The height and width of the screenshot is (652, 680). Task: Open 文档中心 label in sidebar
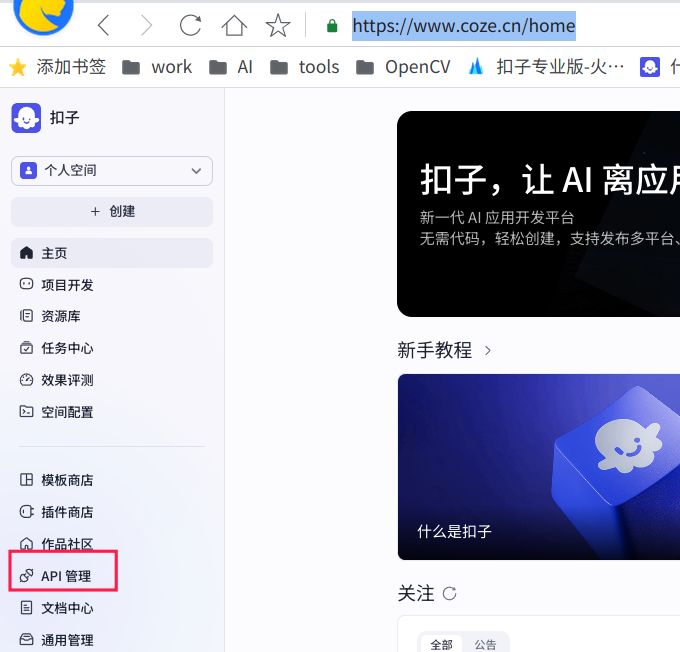(x=67, y=608)
